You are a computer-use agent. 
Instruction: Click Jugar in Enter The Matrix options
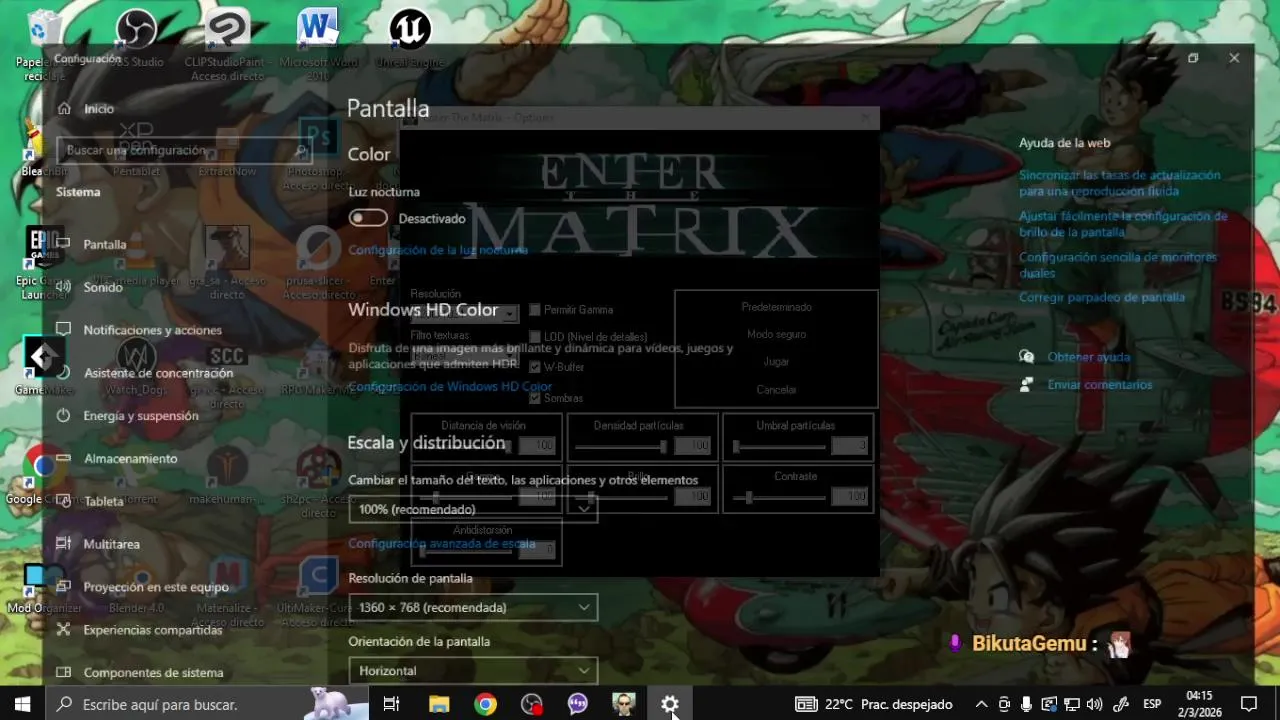click(776, 362)
